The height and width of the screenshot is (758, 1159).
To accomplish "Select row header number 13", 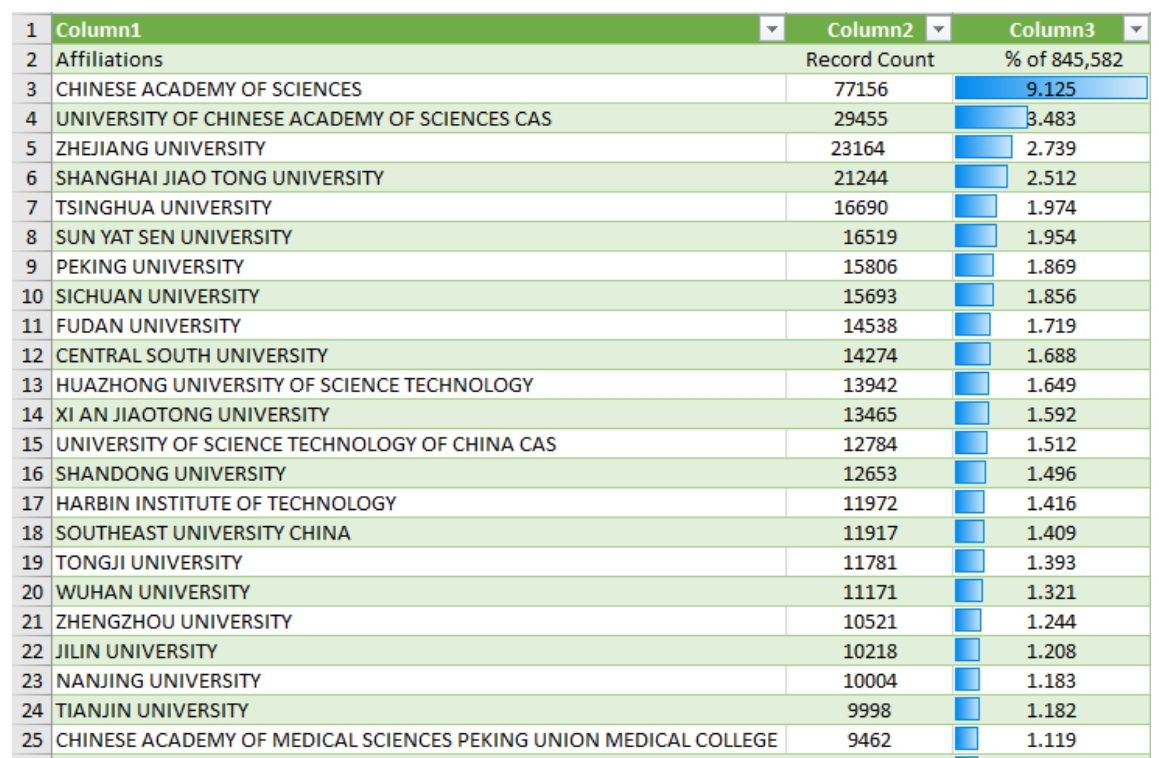I will coord(32,385).
